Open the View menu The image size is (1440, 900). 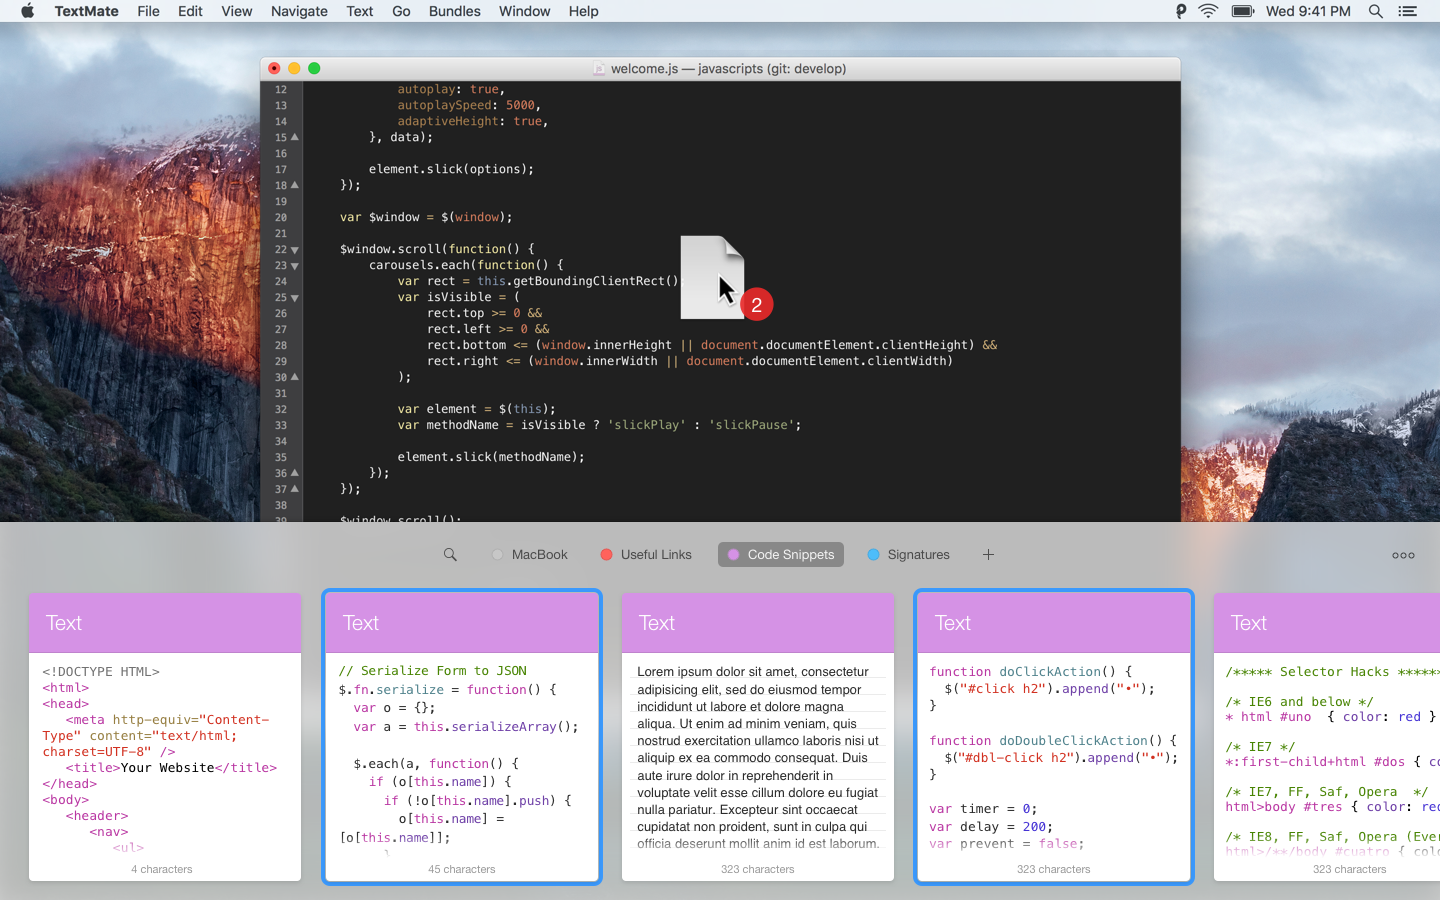[236, 11]
